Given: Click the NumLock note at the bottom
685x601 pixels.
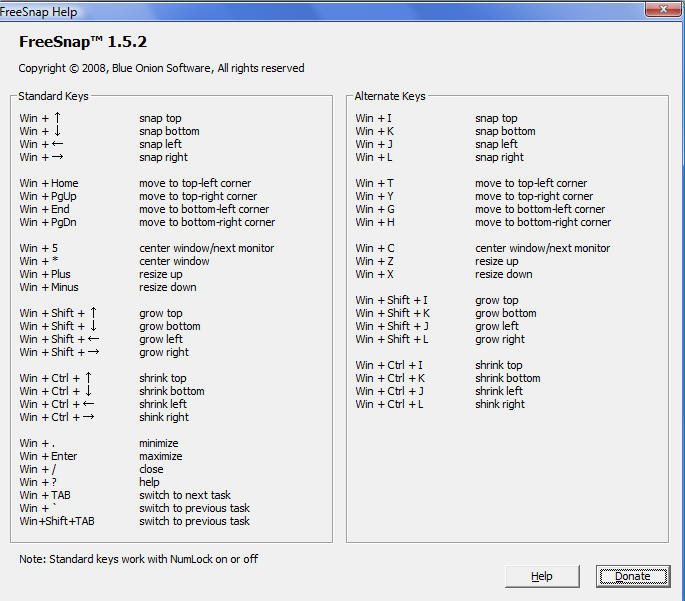Looking at the screenshot, I should pyautogui.click(x=138, y=559).
